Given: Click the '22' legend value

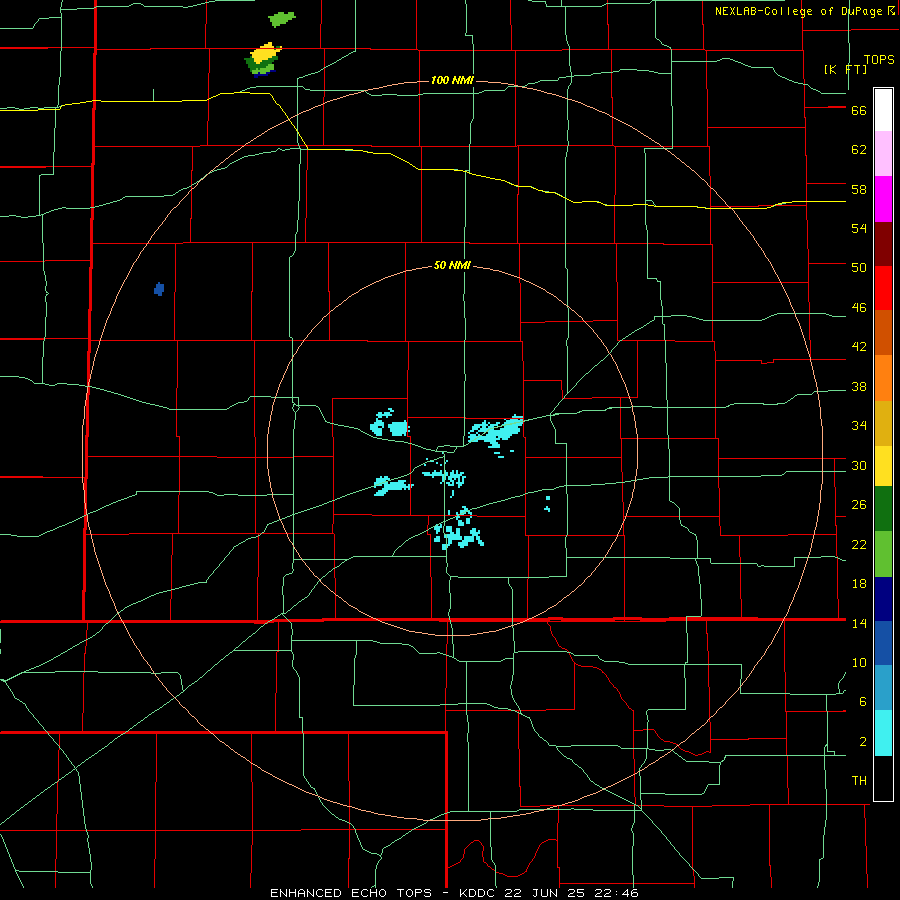Looking at the screenshot, I should [859, 545].
